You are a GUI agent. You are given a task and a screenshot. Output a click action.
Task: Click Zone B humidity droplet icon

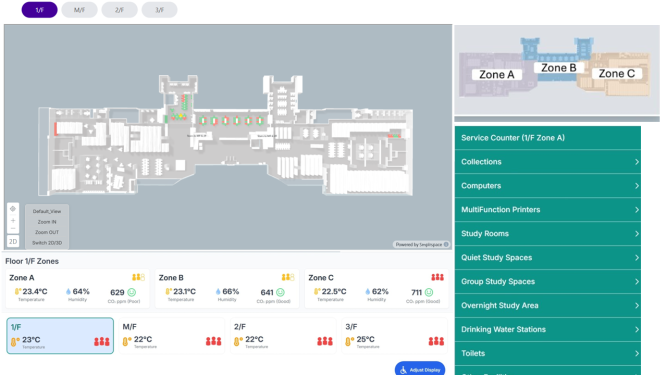tap(218, 292)
